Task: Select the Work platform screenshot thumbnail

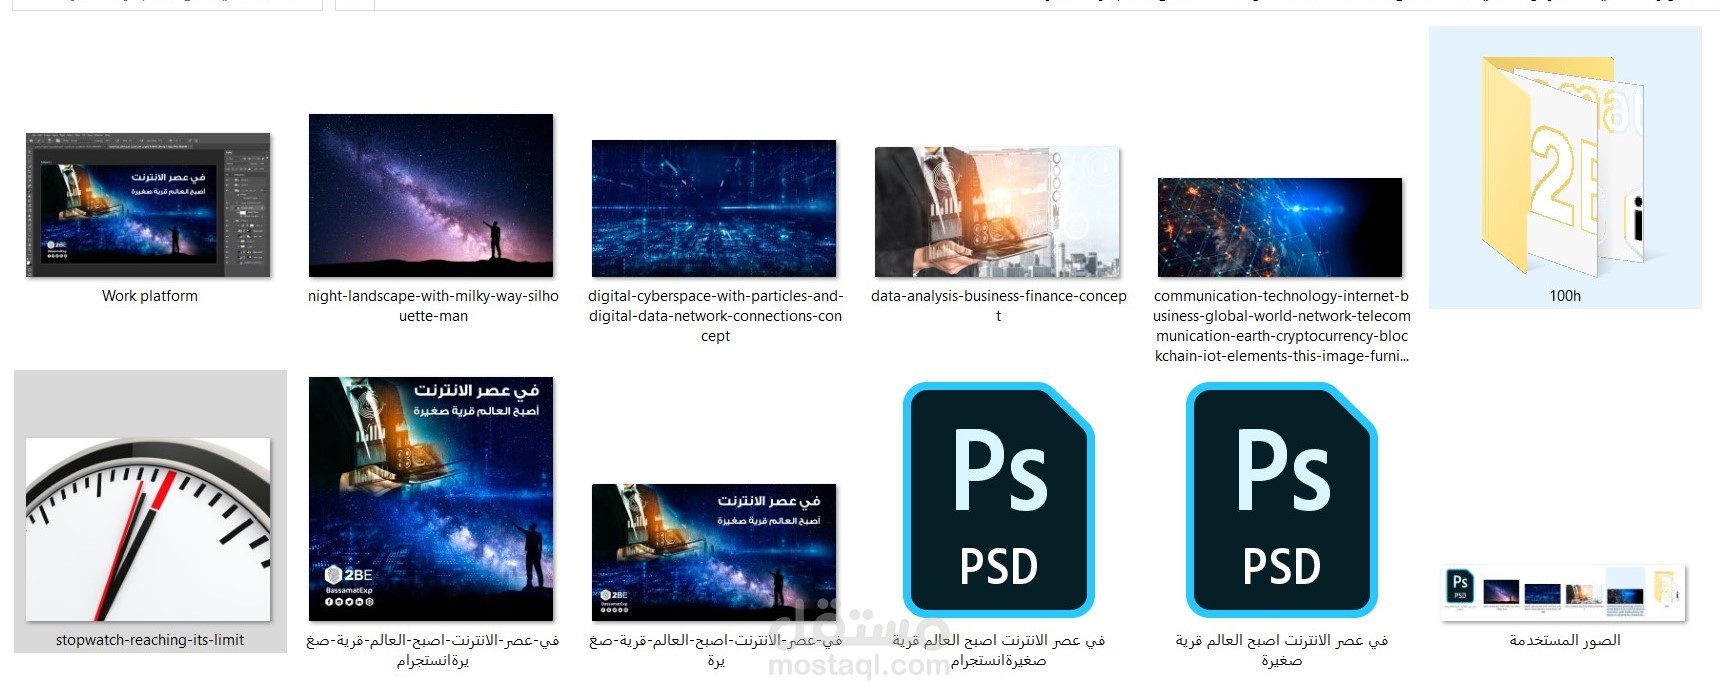Action: pyautogui.click(x=148, y=205)
